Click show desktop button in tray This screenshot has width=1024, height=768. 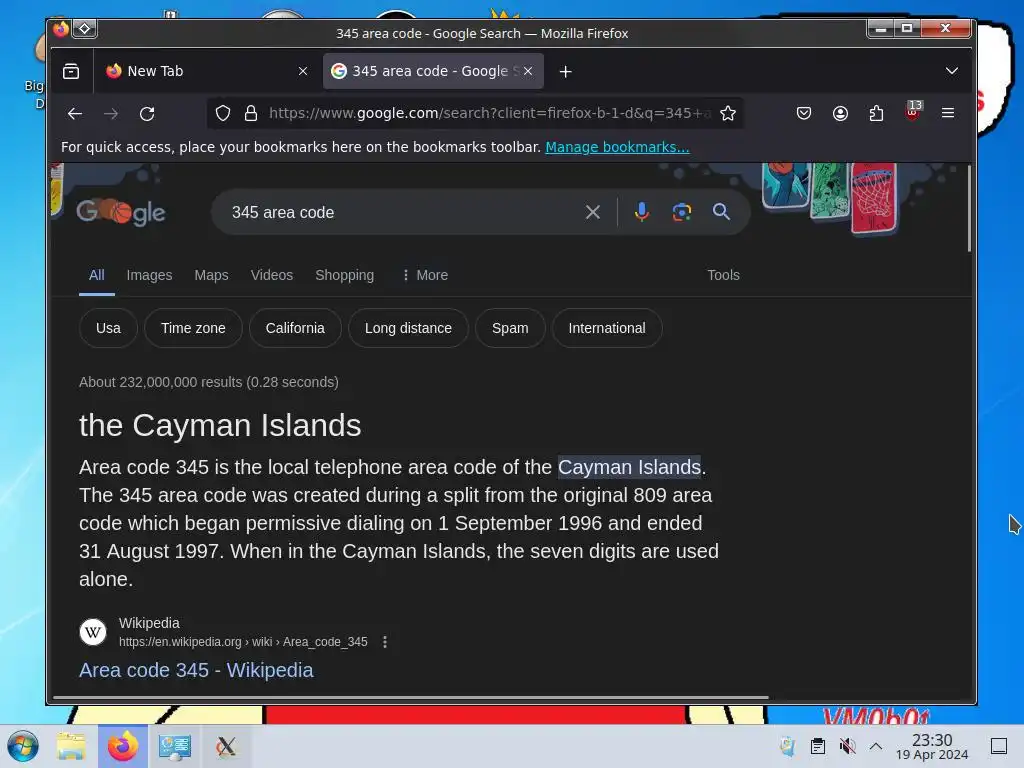click(x=999, y=746)
